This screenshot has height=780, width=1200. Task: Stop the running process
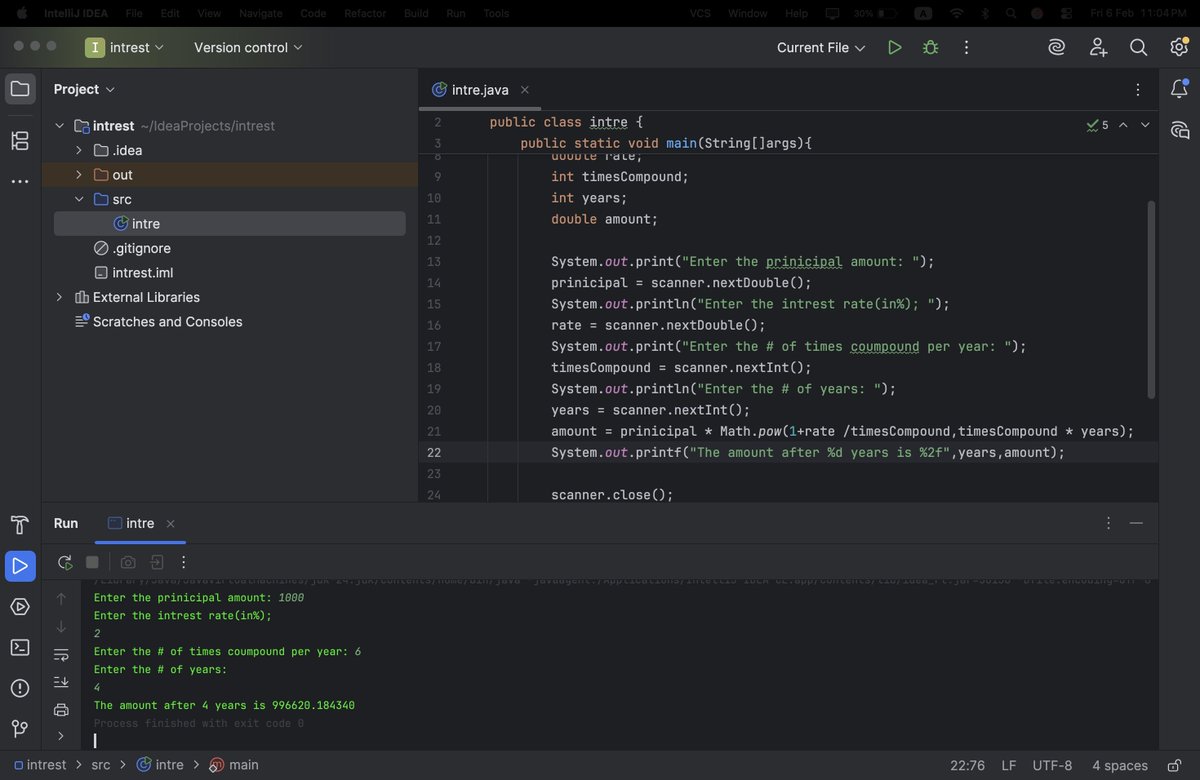coord(92,562)
